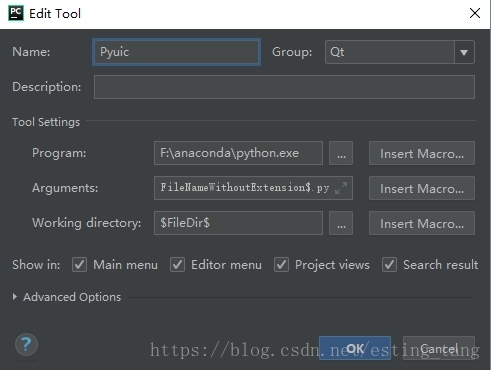Close the Edit Tool dialog
This screenshot has height=370, width=491.
475,13
